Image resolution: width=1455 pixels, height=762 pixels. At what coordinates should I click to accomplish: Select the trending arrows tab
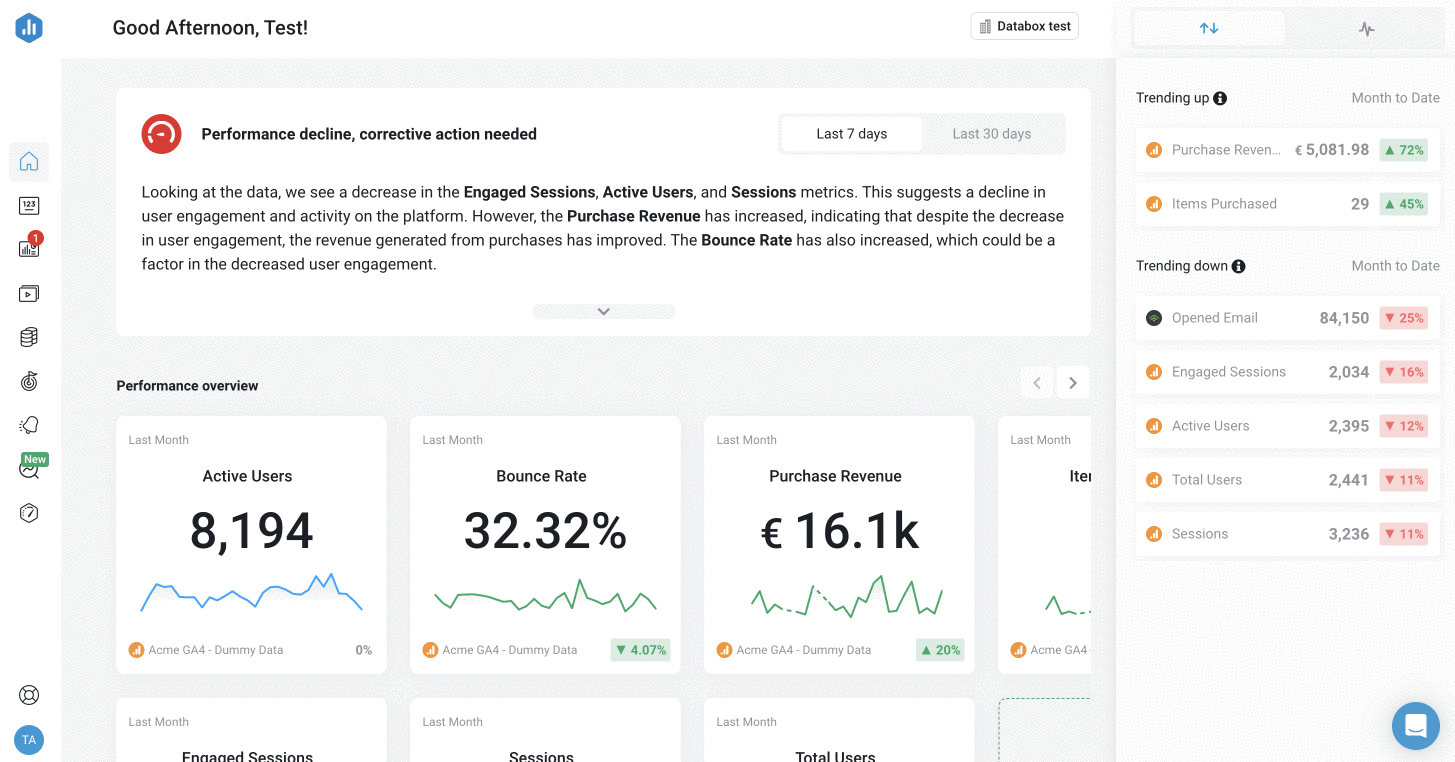[1209, 28]
